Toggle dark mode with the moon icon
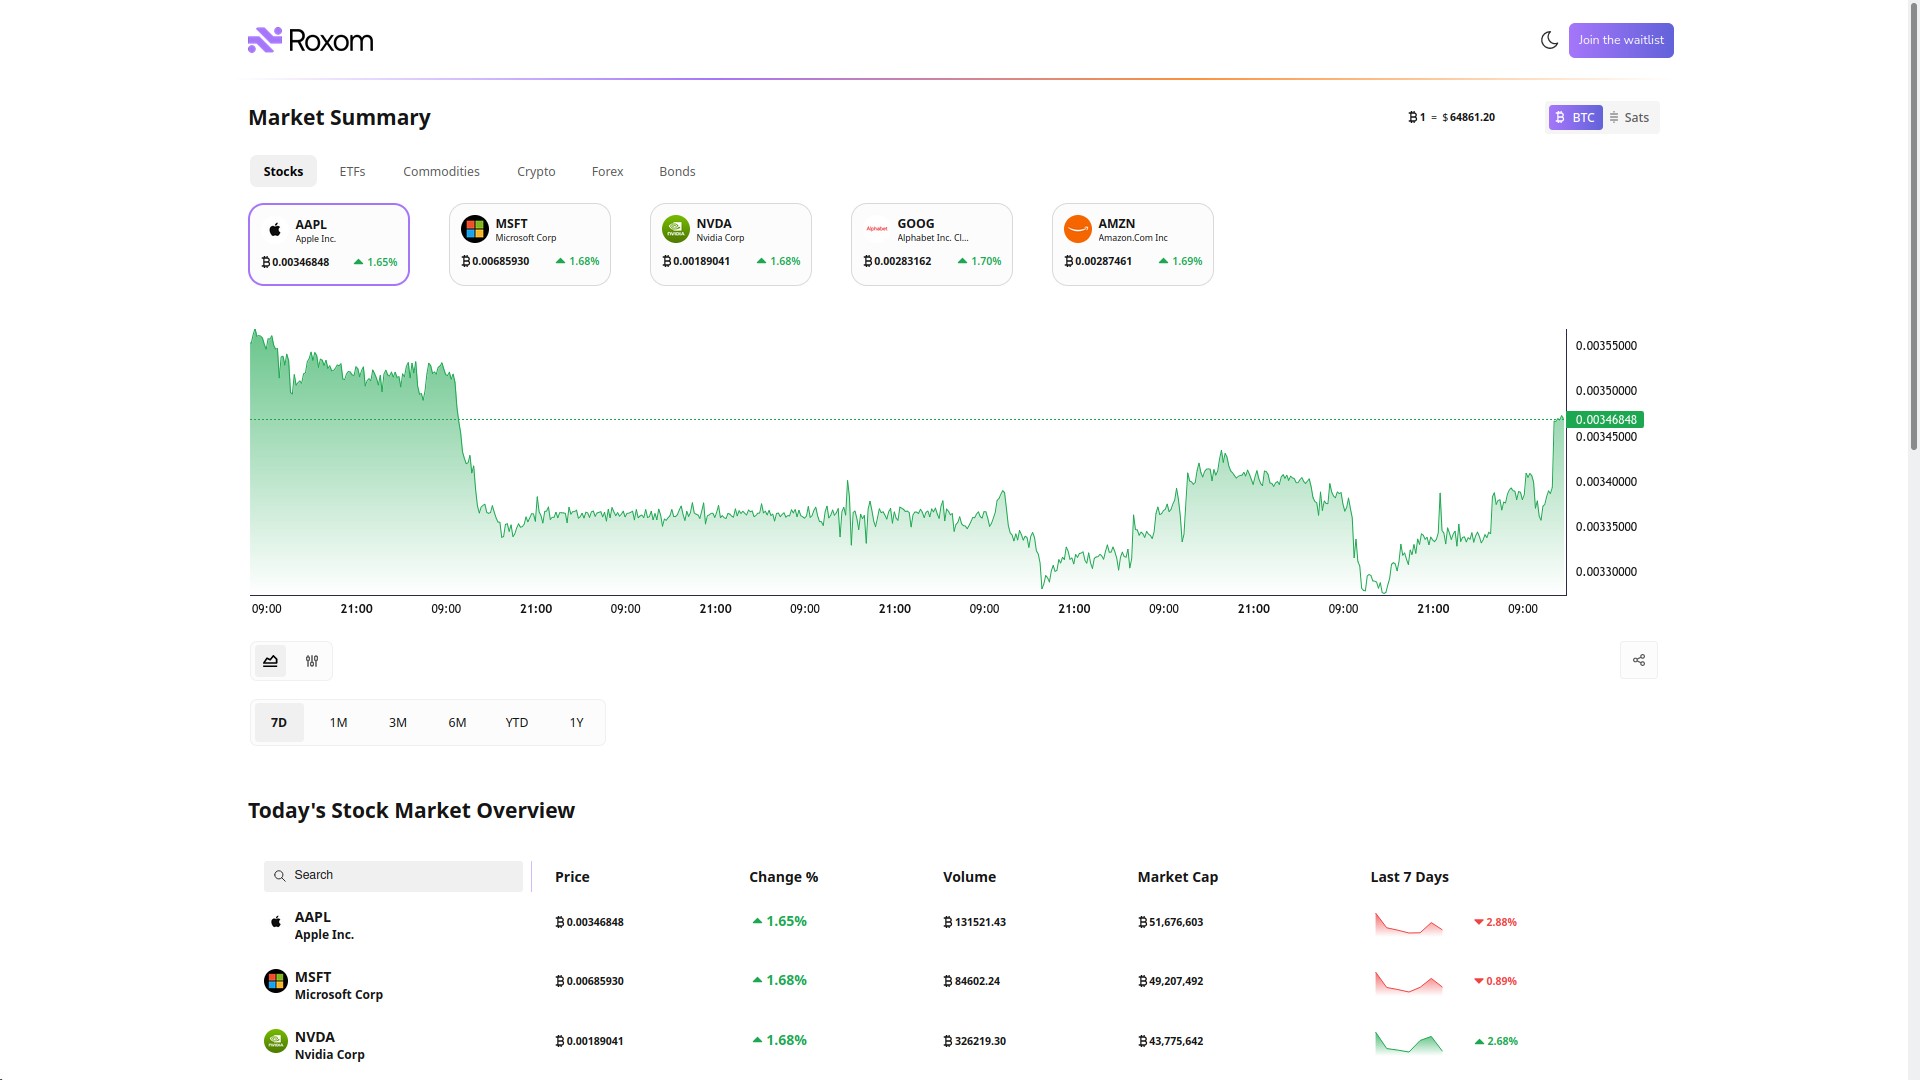 [1548, 40]
